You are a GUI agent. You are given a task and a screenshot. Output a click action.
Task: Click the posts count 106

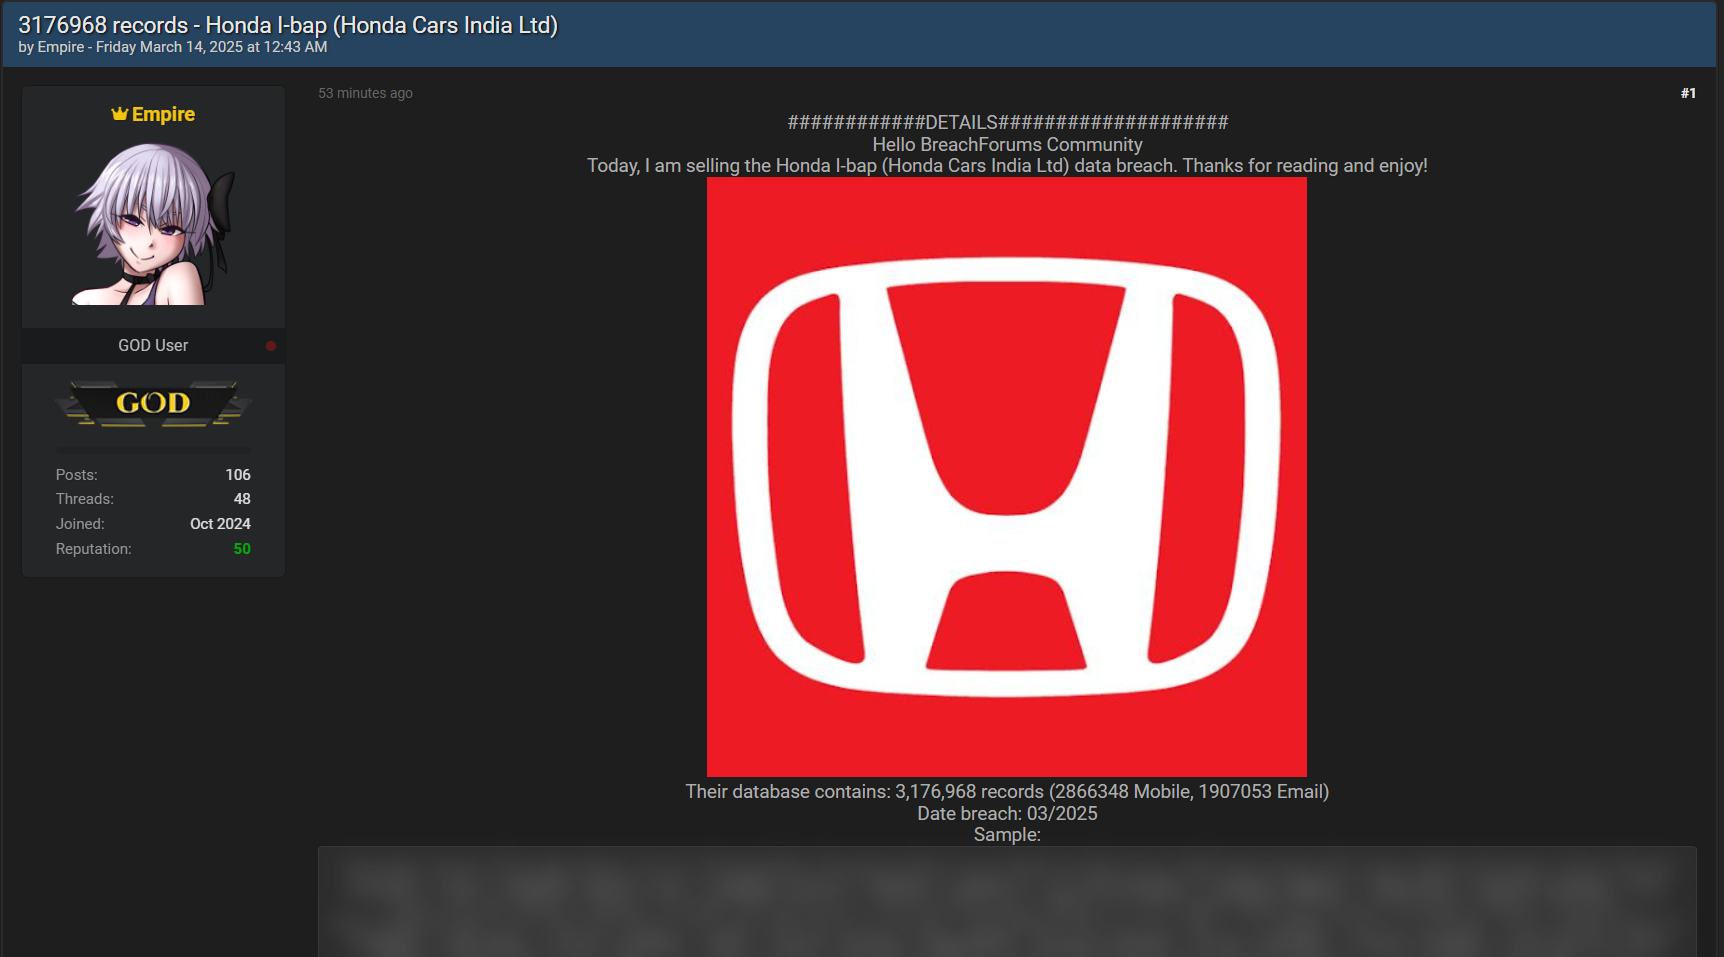(238, 475)
